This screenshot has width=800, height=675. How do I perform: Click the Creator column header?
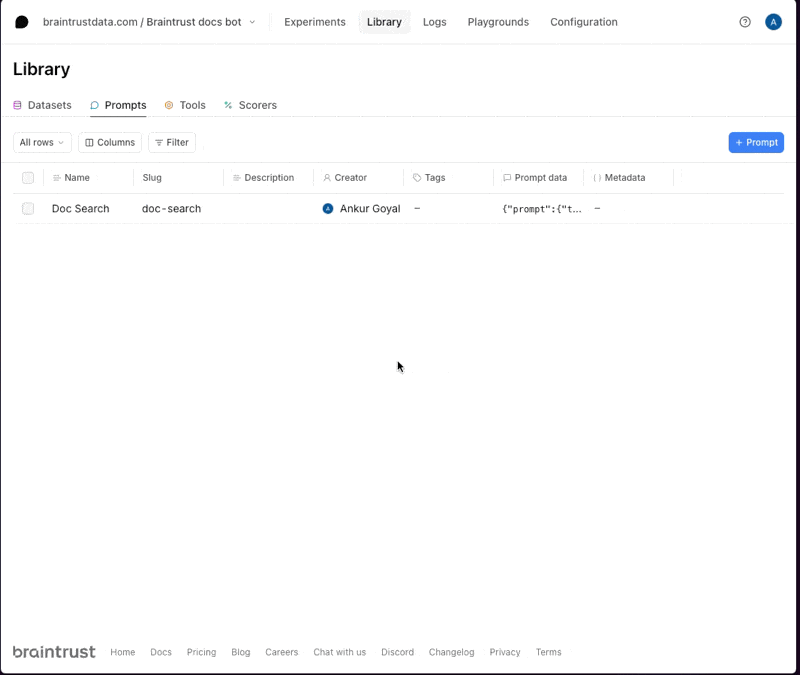(x=350, y=178)
